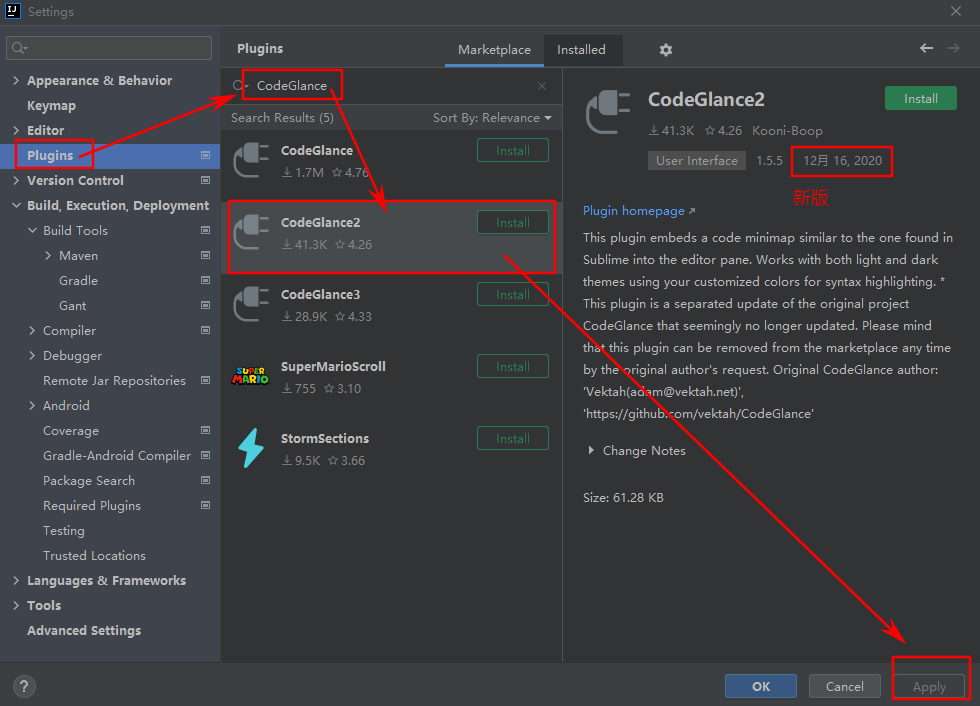
Task: Click project-level icon beside Gradle-Android Compiler
Action: 205,455
